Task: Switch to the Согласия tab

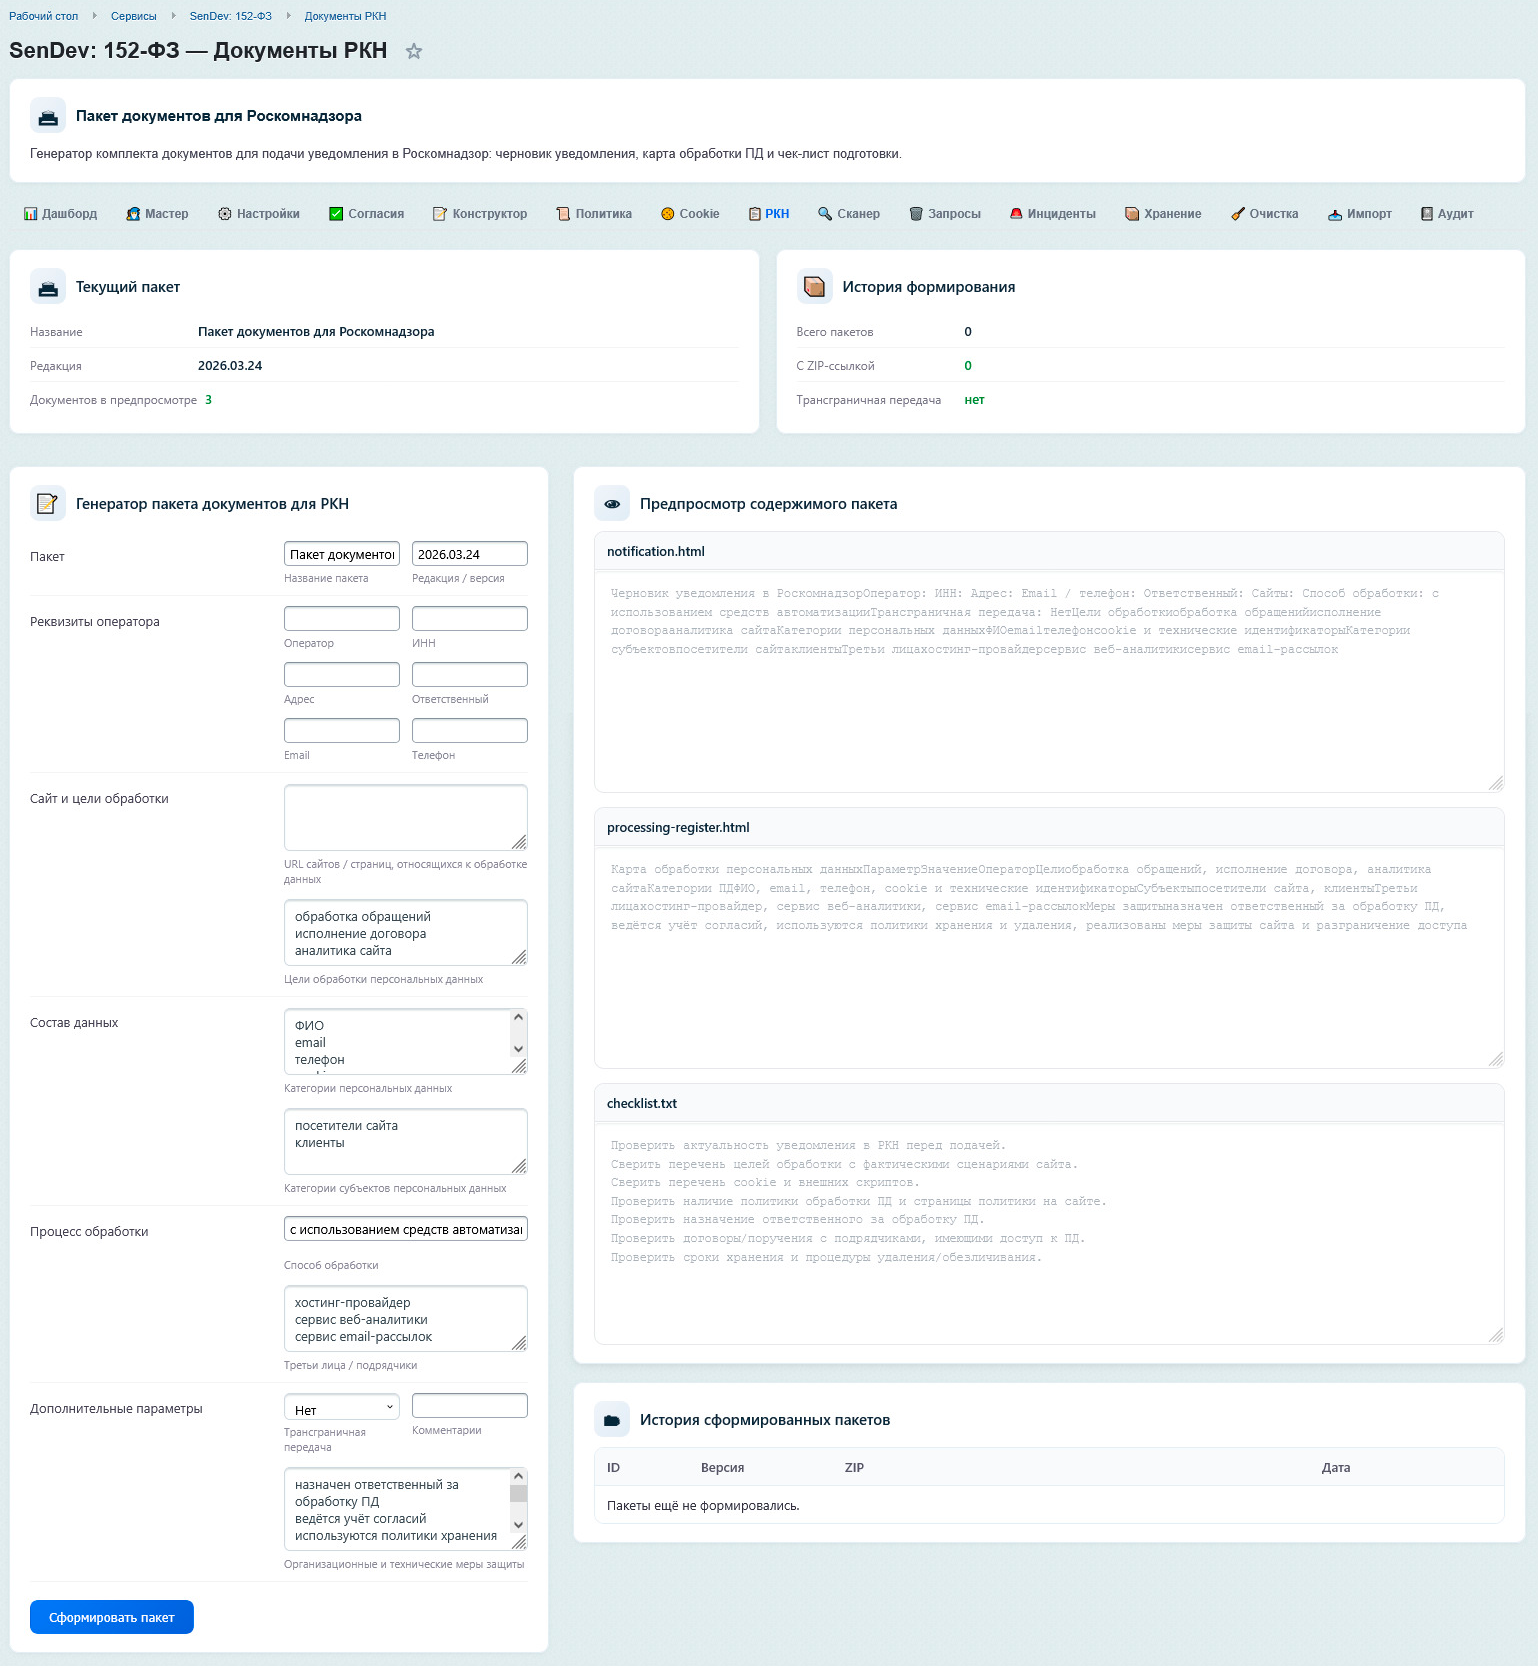Action: [x=367, y=214]
